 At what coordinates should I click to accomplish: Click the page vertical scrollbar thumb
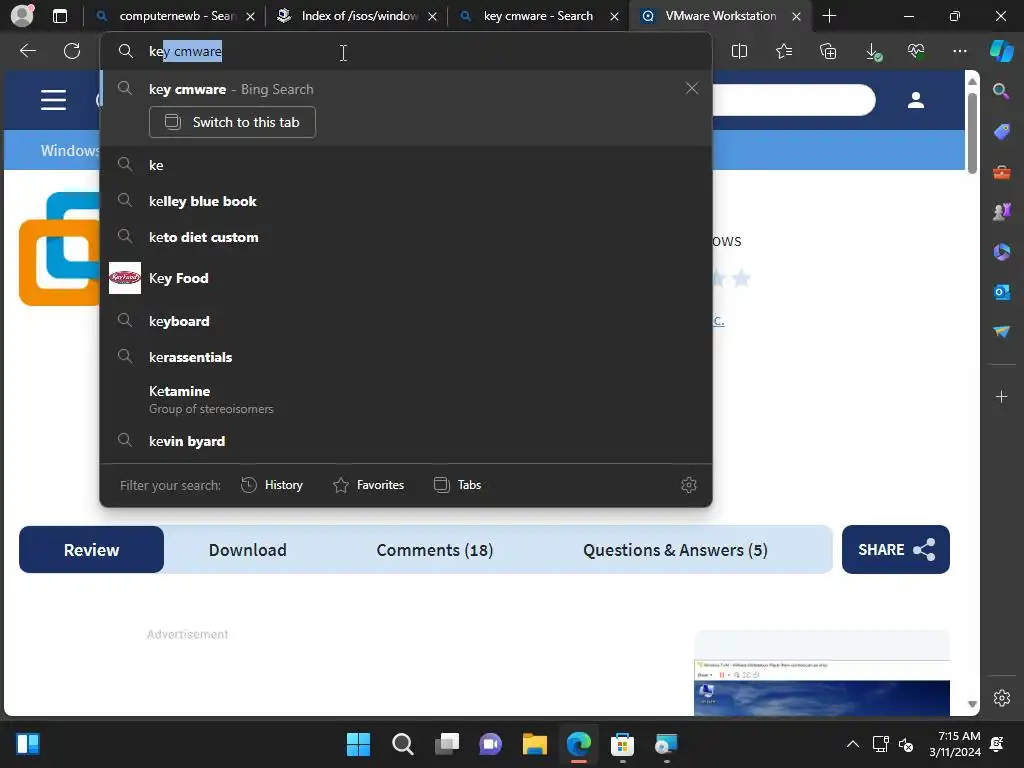972,133
